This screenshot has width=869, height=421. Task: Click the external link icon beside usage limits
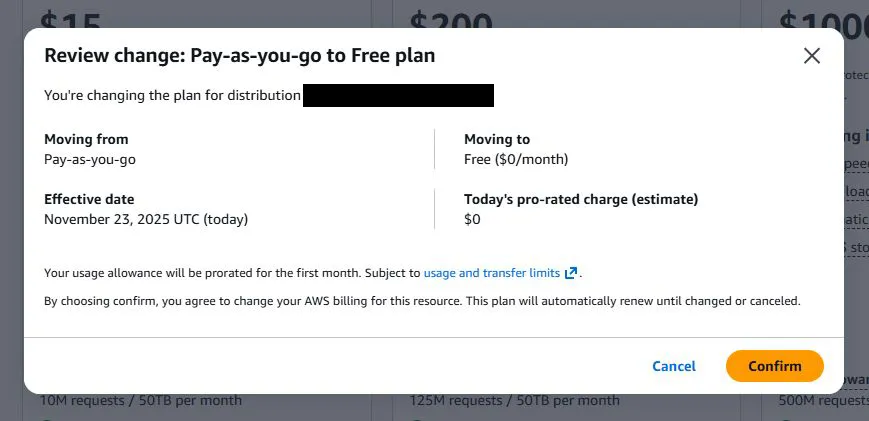tap(571, 273)
